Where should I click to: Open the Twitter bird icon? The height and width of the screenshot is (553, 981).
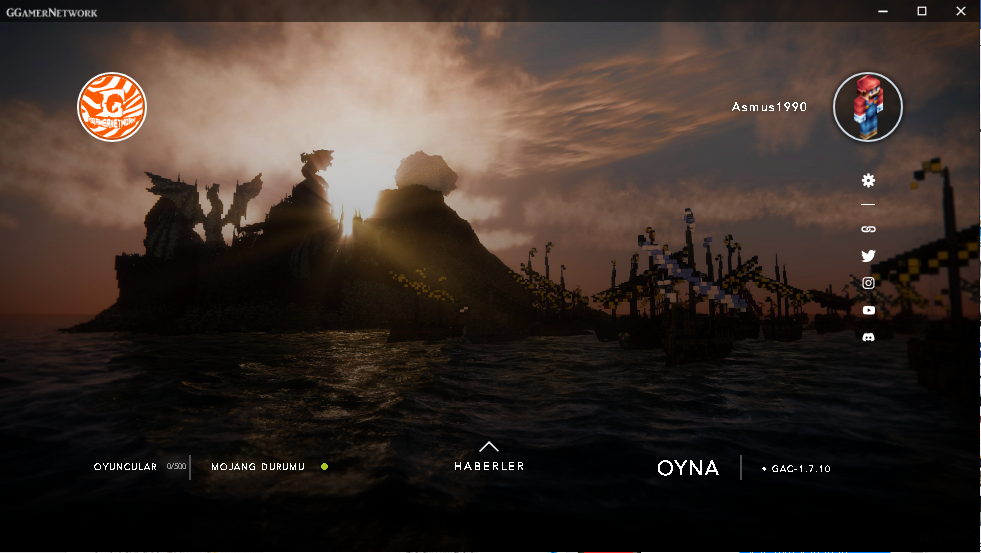click(868, 256)
